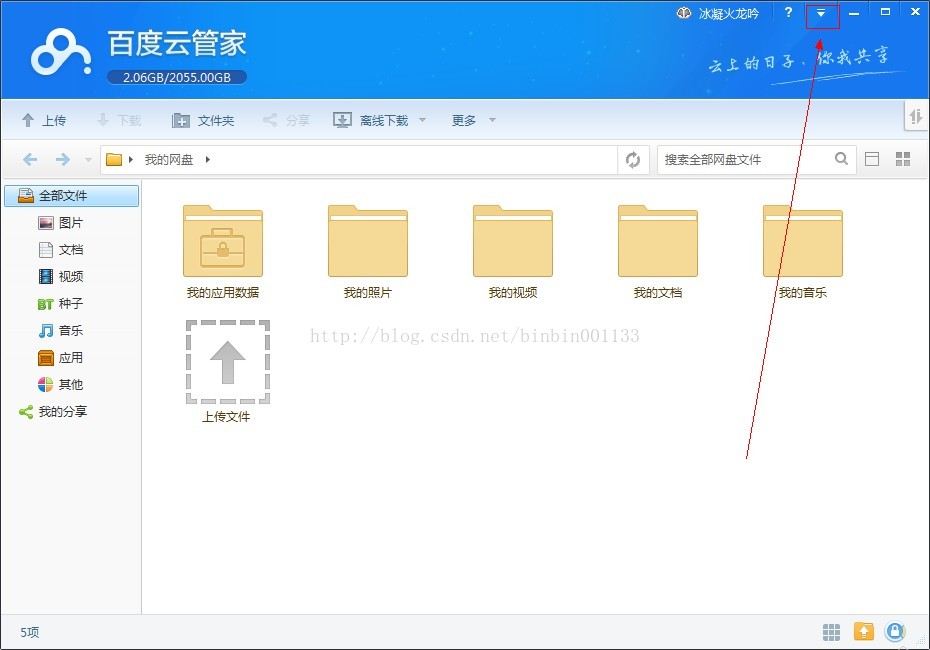This screenshot has height=650, width=930.
Task: Select the 我的音乐 folder
Action: click(802, 251)
